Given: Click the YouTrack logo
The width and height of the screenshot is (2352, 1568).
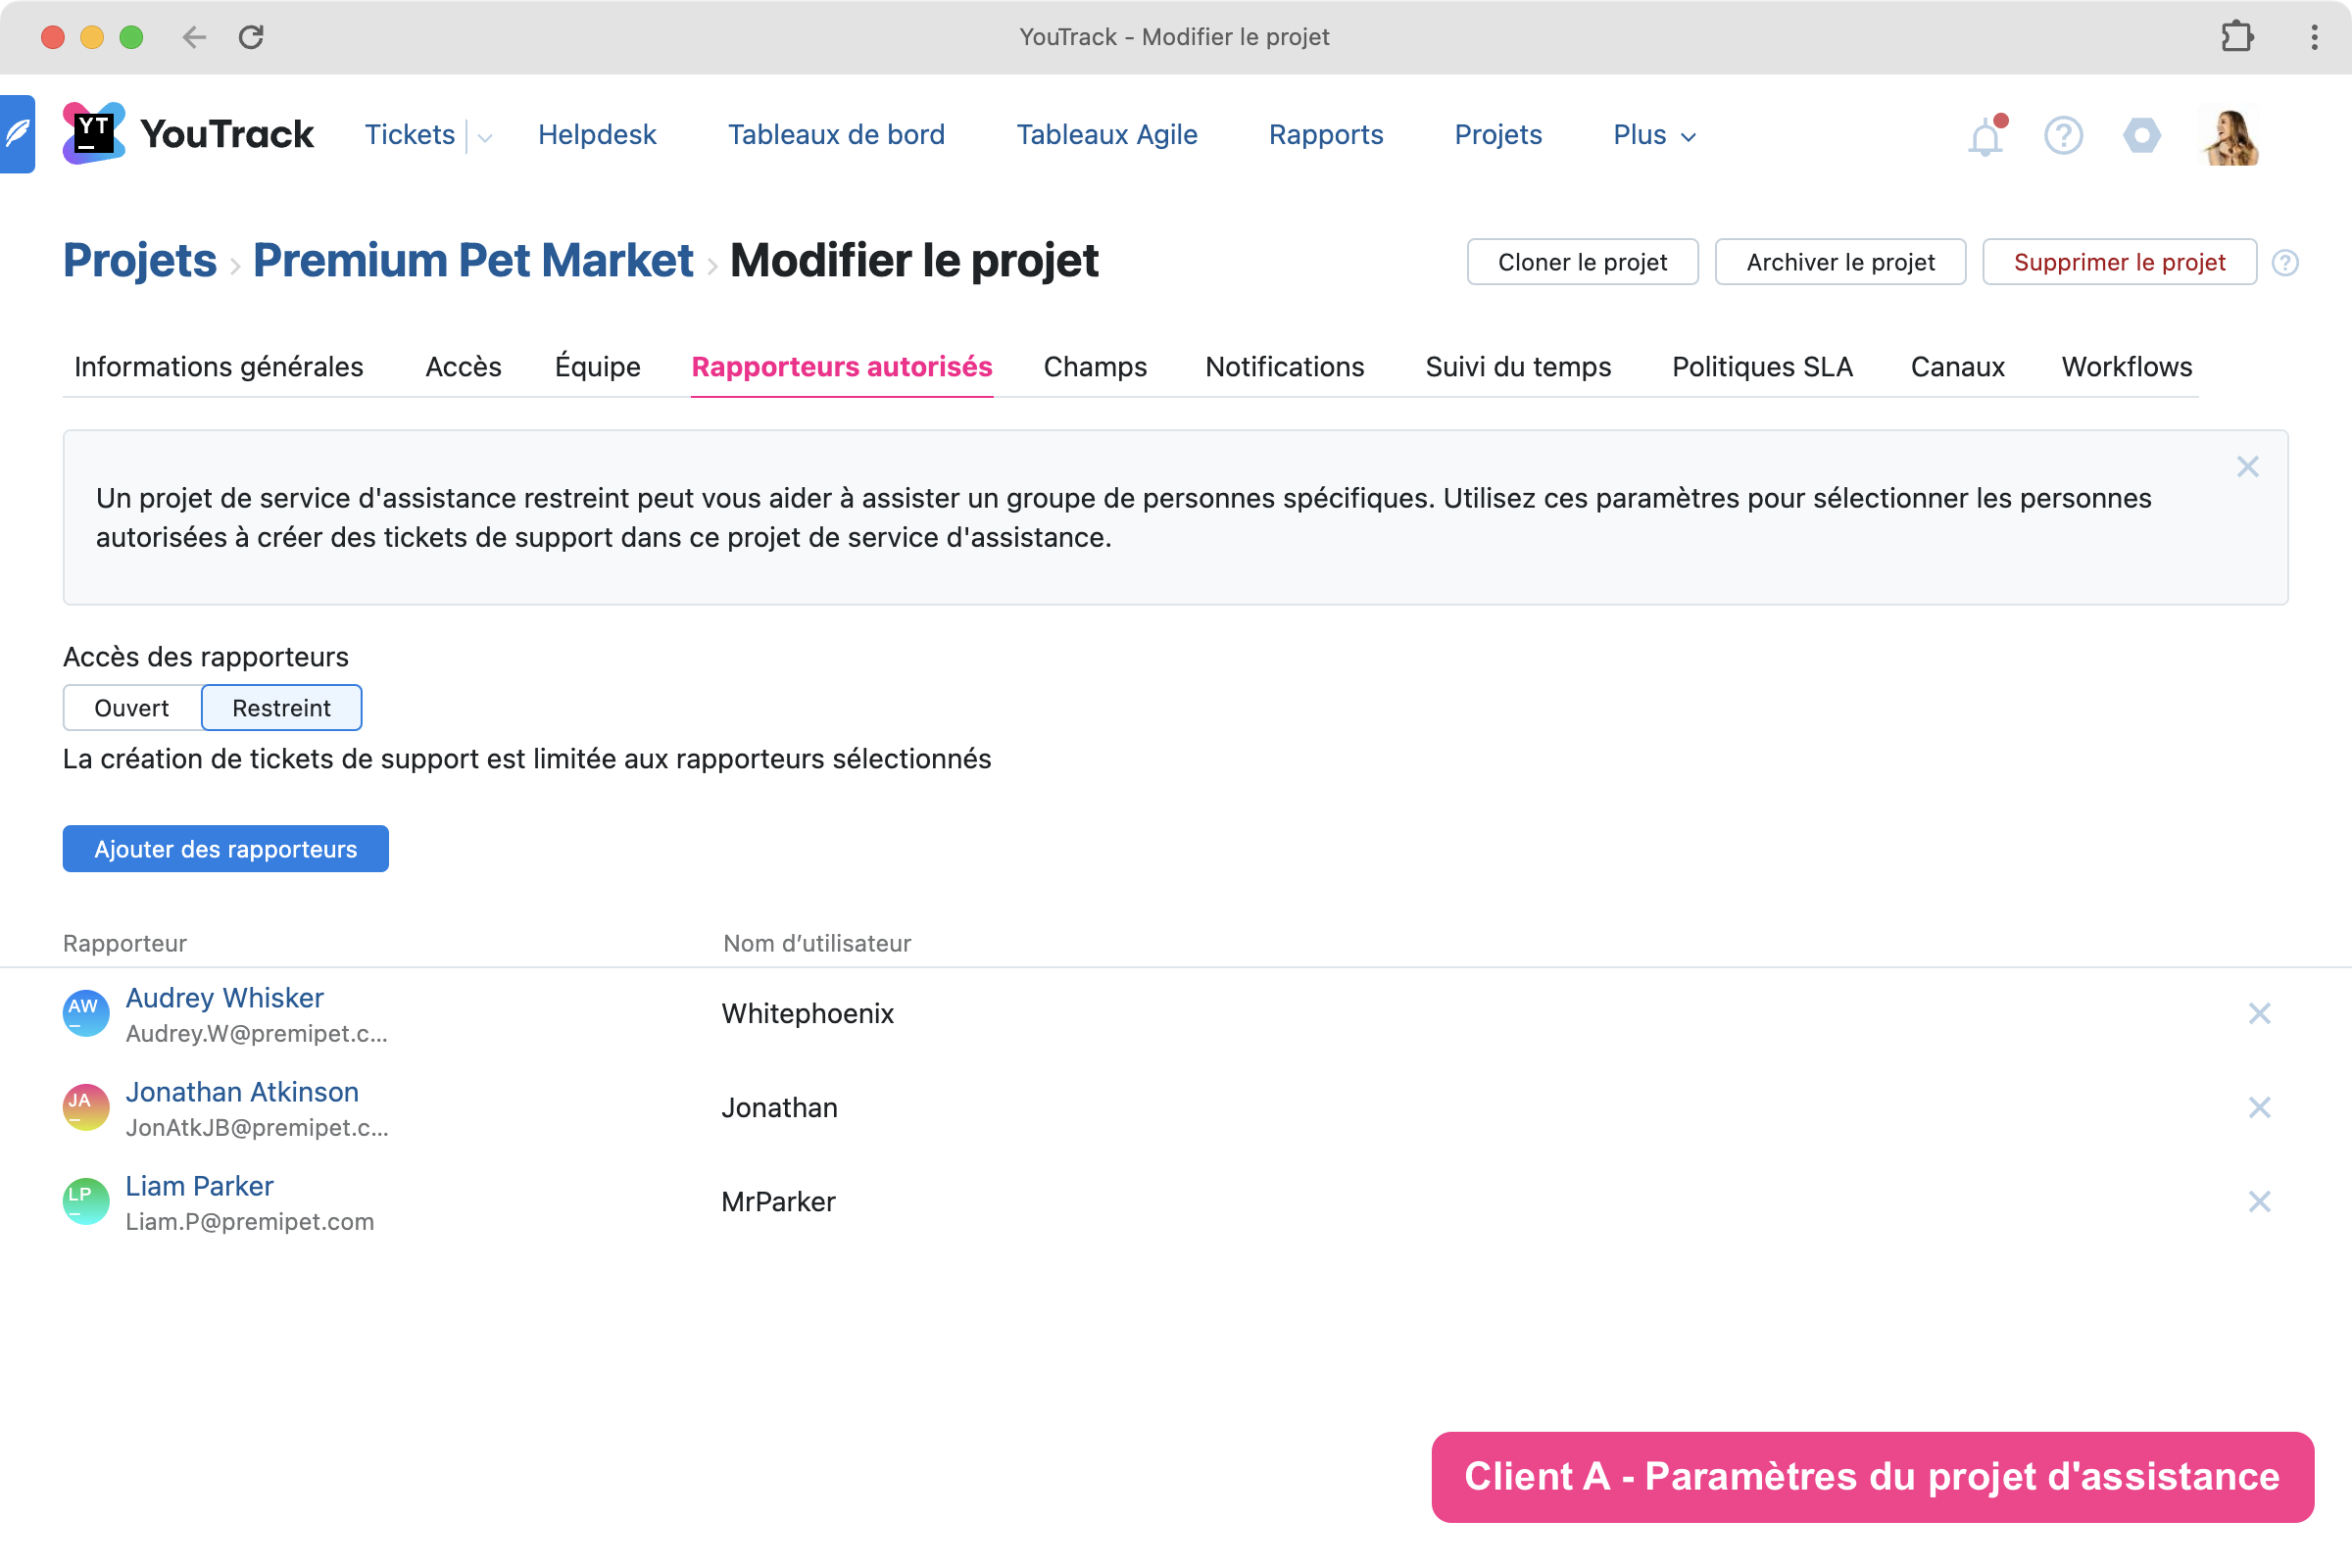Looking at the screenshot, I should coord(188,134).
